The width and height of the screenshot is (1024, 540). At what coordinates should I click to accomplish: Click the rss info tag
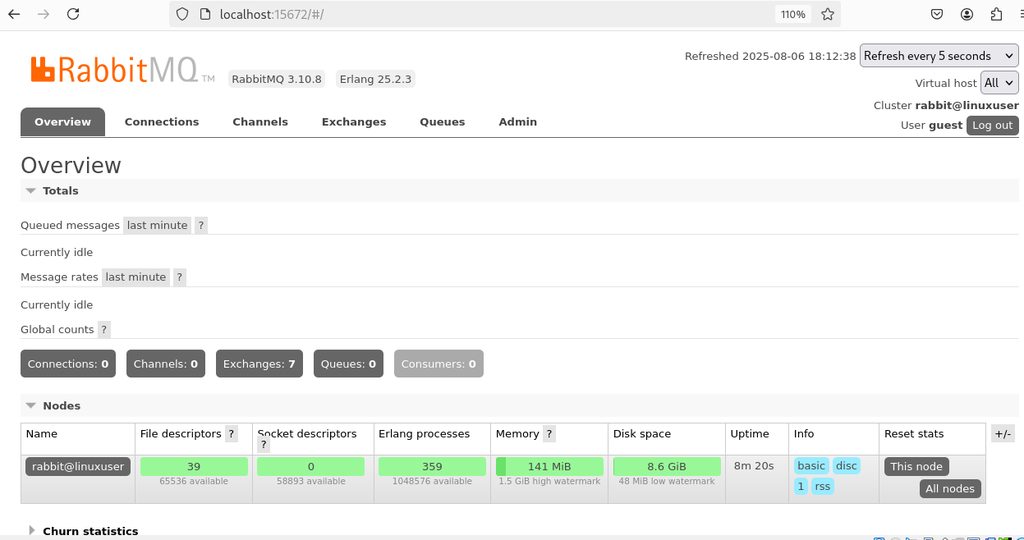pyautogui.click(x=822, y=486)
